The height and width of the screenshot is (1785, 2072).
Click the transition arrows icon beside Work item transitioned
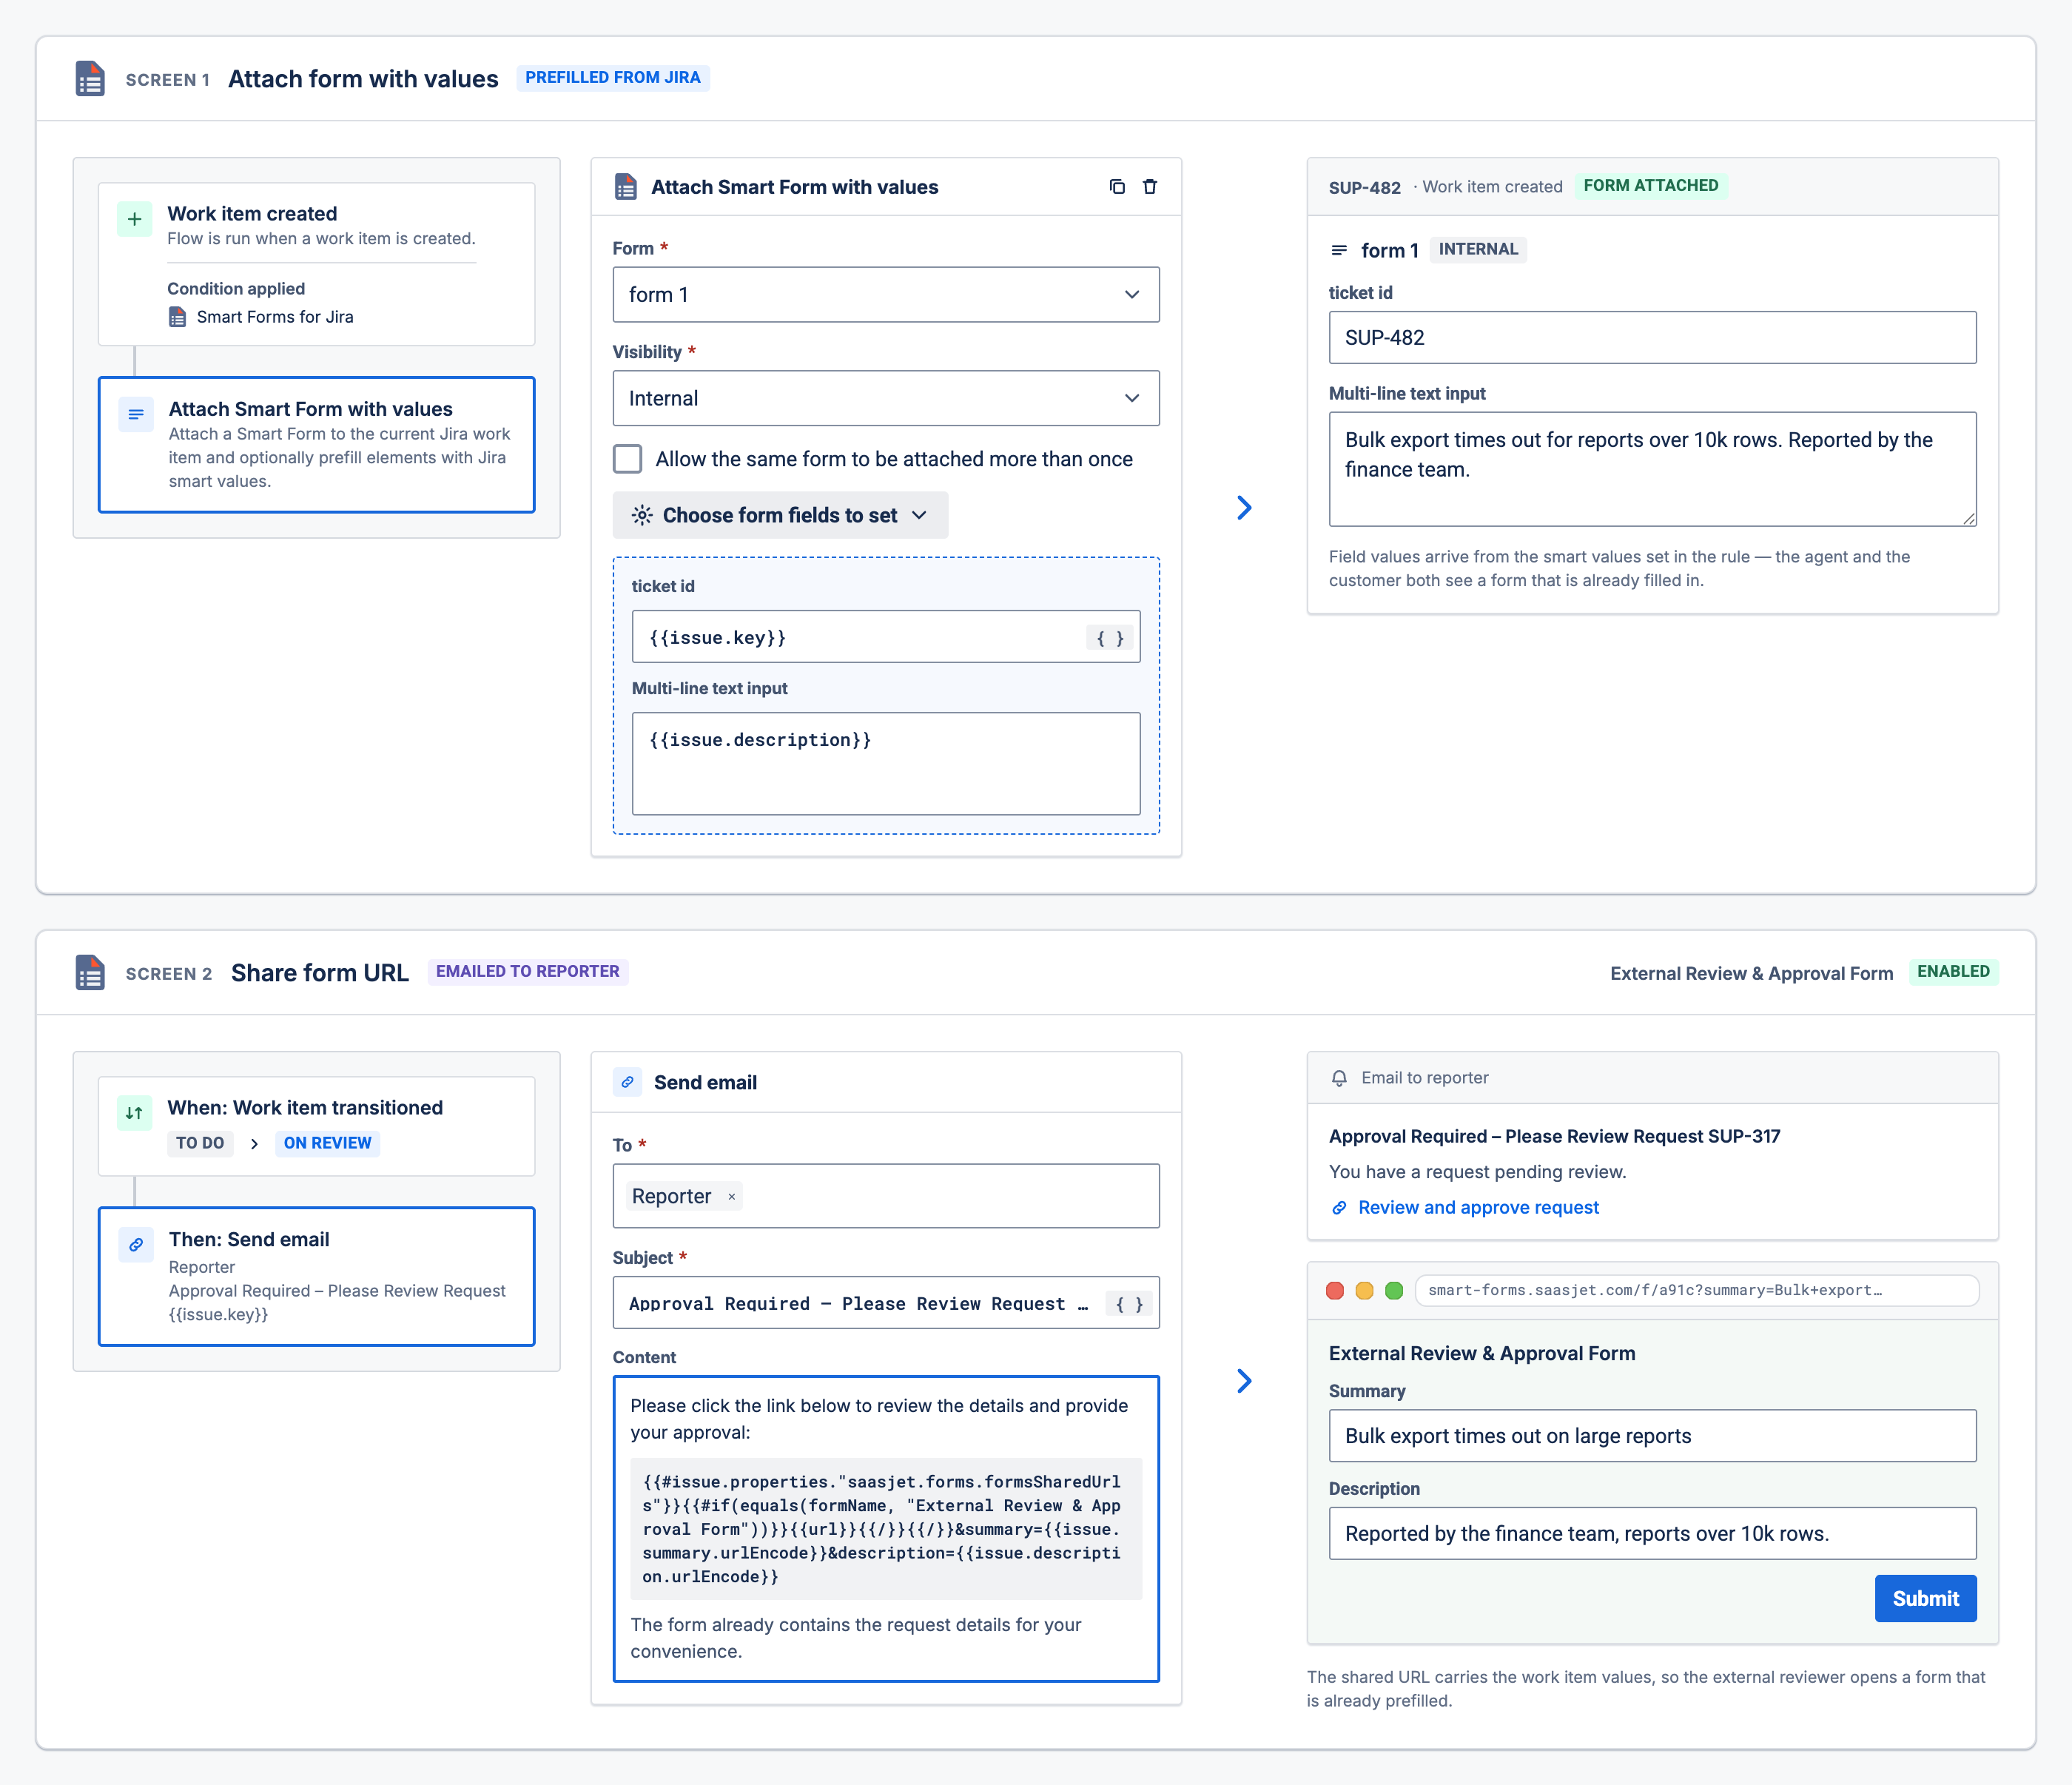pos(135,1113)
